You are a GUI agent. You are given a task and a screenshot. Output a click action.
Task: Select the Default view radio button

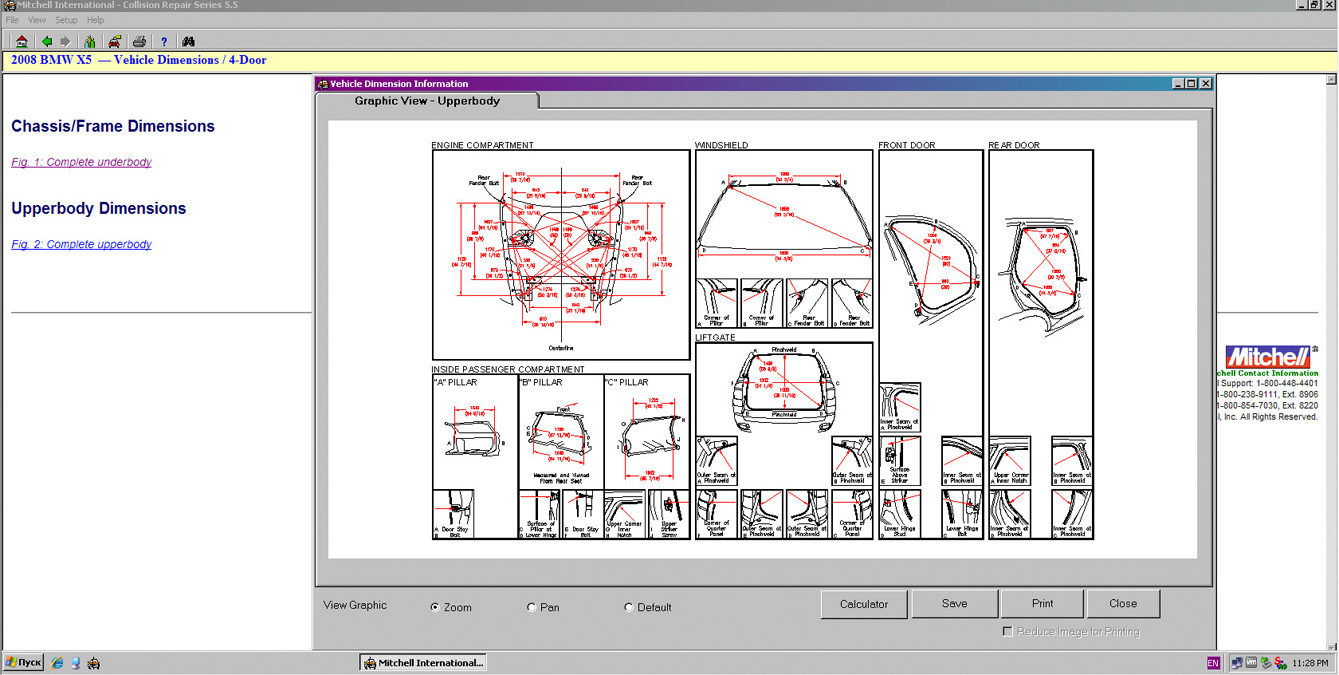629,607
